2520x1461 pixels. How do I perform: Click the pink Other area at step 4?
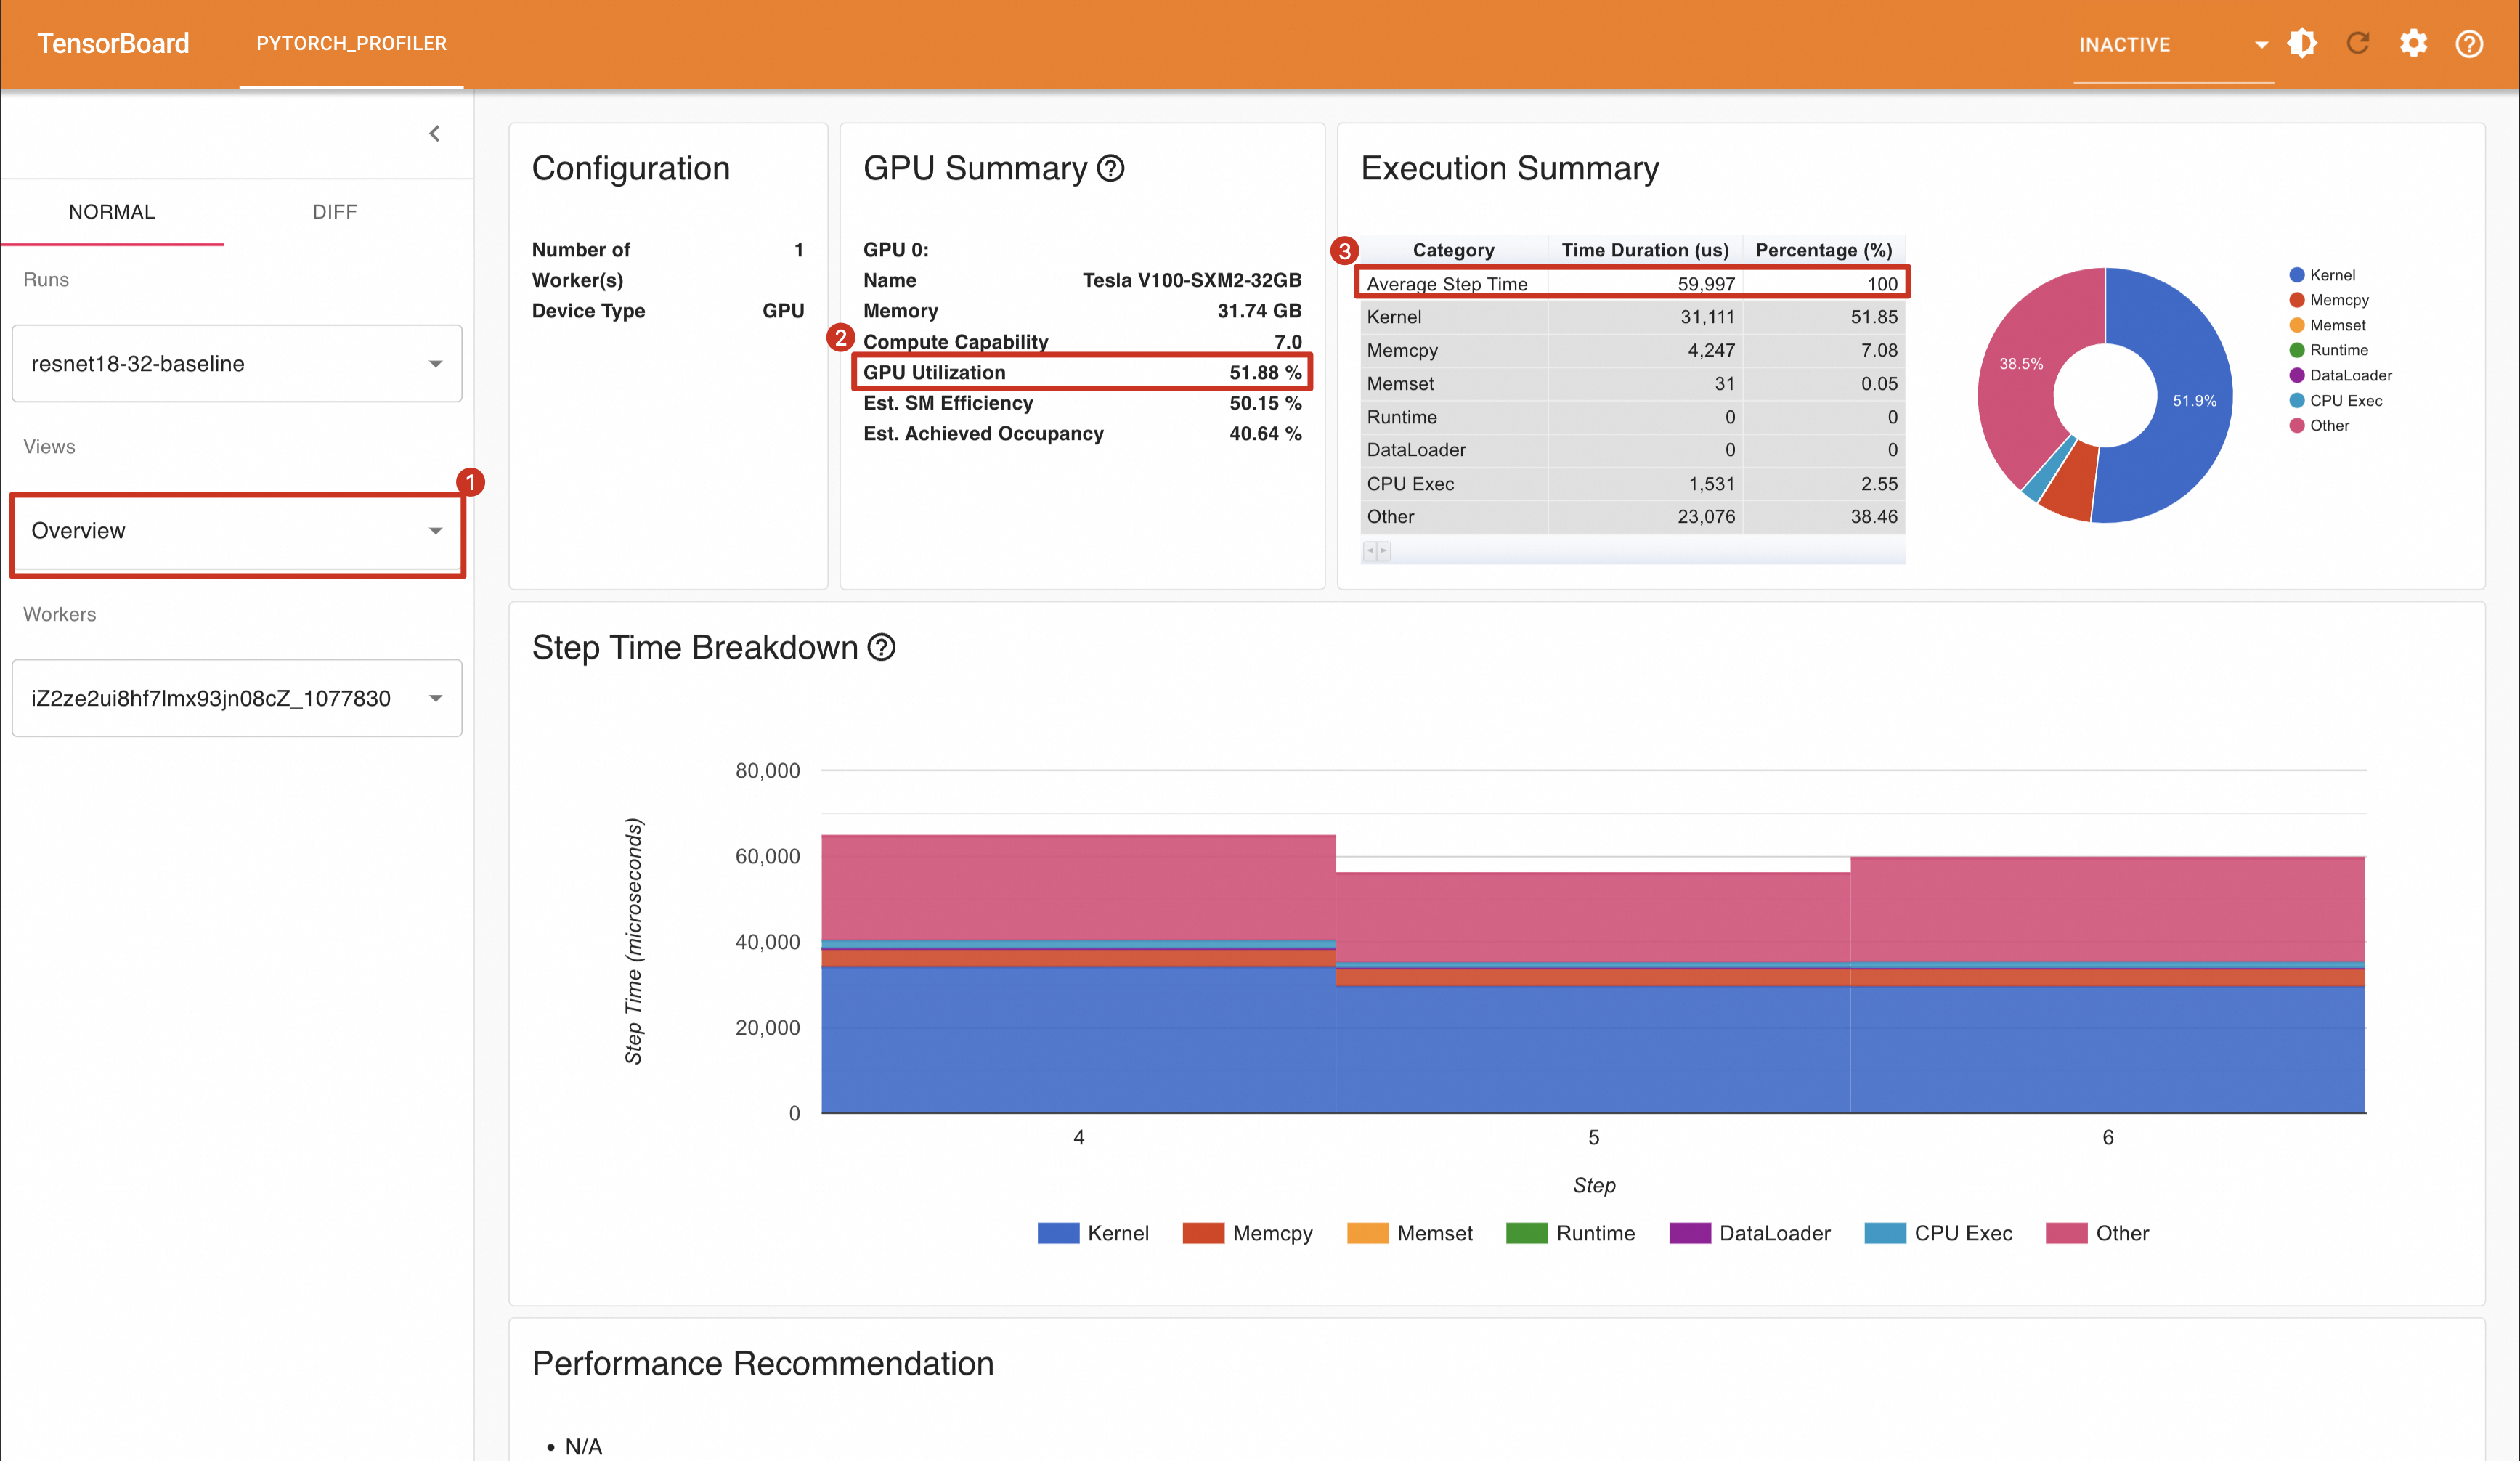tap(1078, 888)
